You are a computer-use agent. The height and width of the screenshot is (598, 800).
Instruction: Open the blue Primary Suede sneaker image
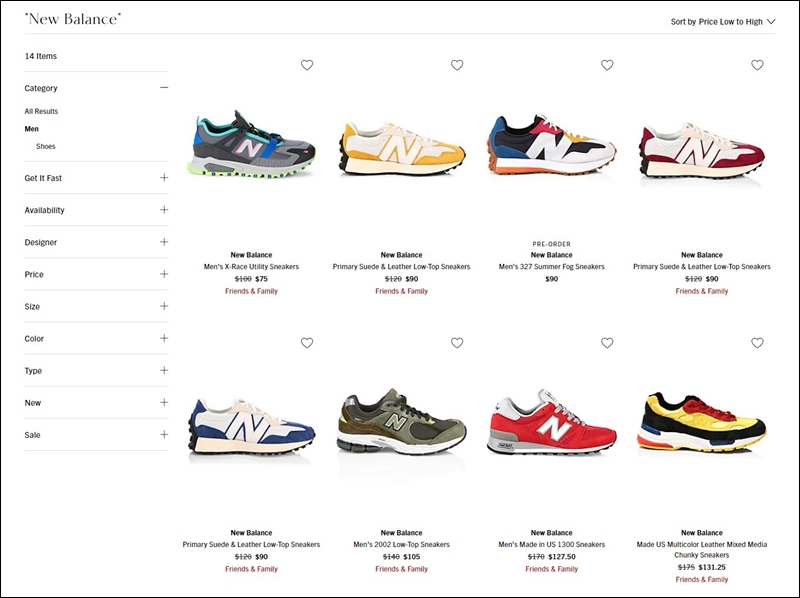[x=251, y=427]
